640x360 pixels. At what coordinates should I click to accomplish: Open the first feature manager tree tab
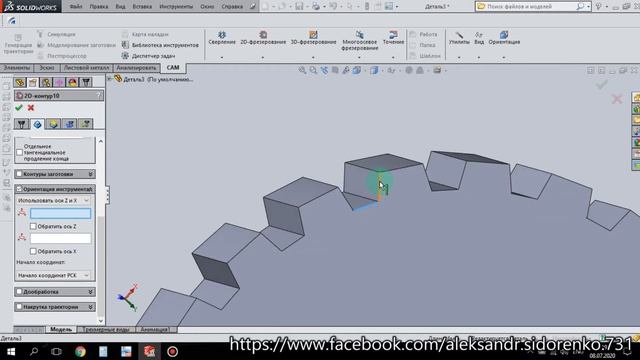click(20, 82)
